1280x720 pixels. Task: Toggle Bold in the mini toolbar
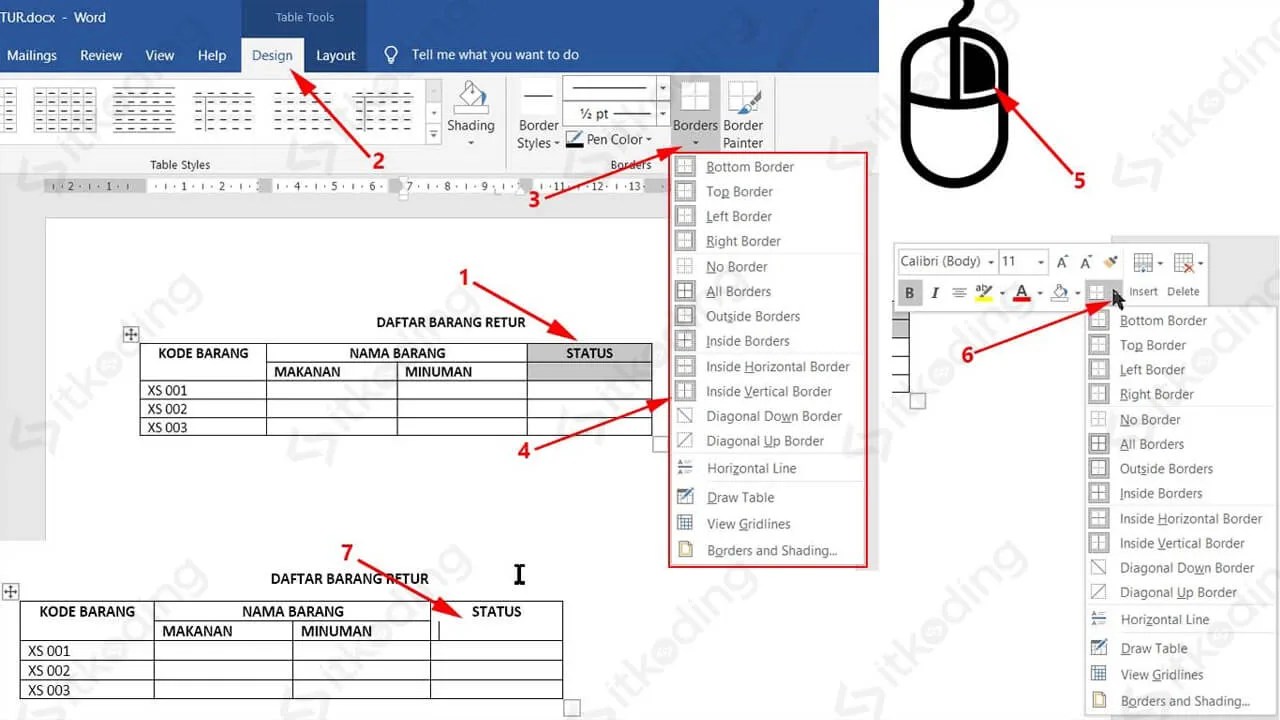pos(910,293)
